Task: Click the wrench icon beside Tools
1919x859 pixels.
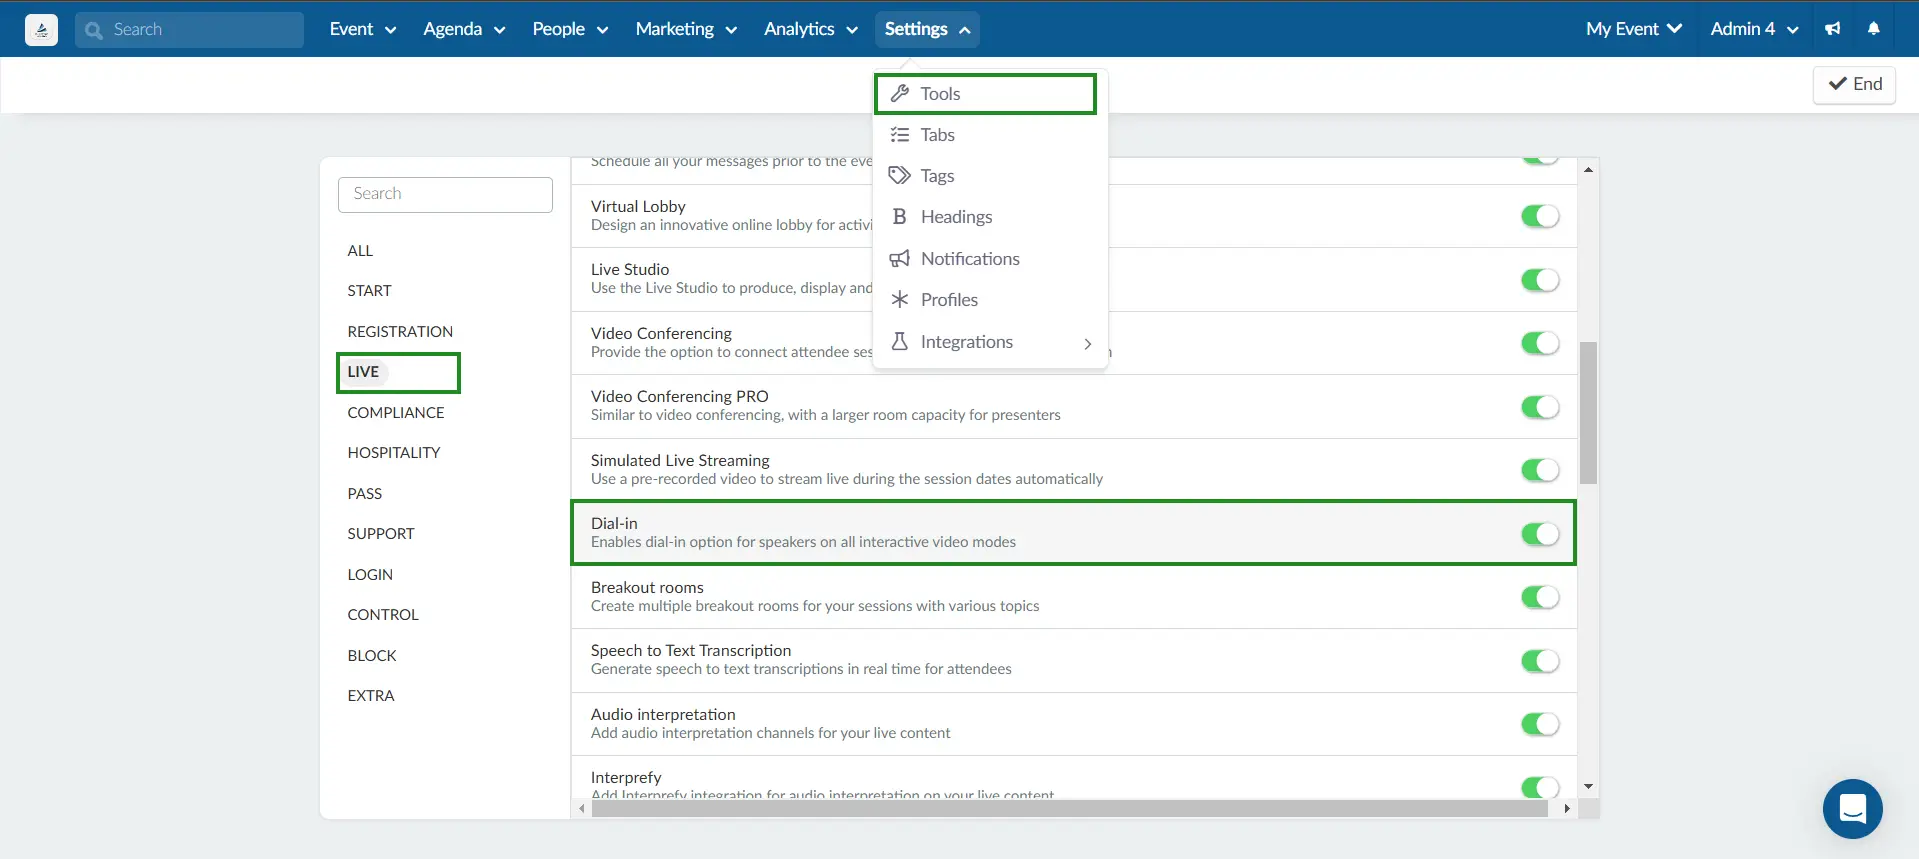Action: tap(900, 93)
